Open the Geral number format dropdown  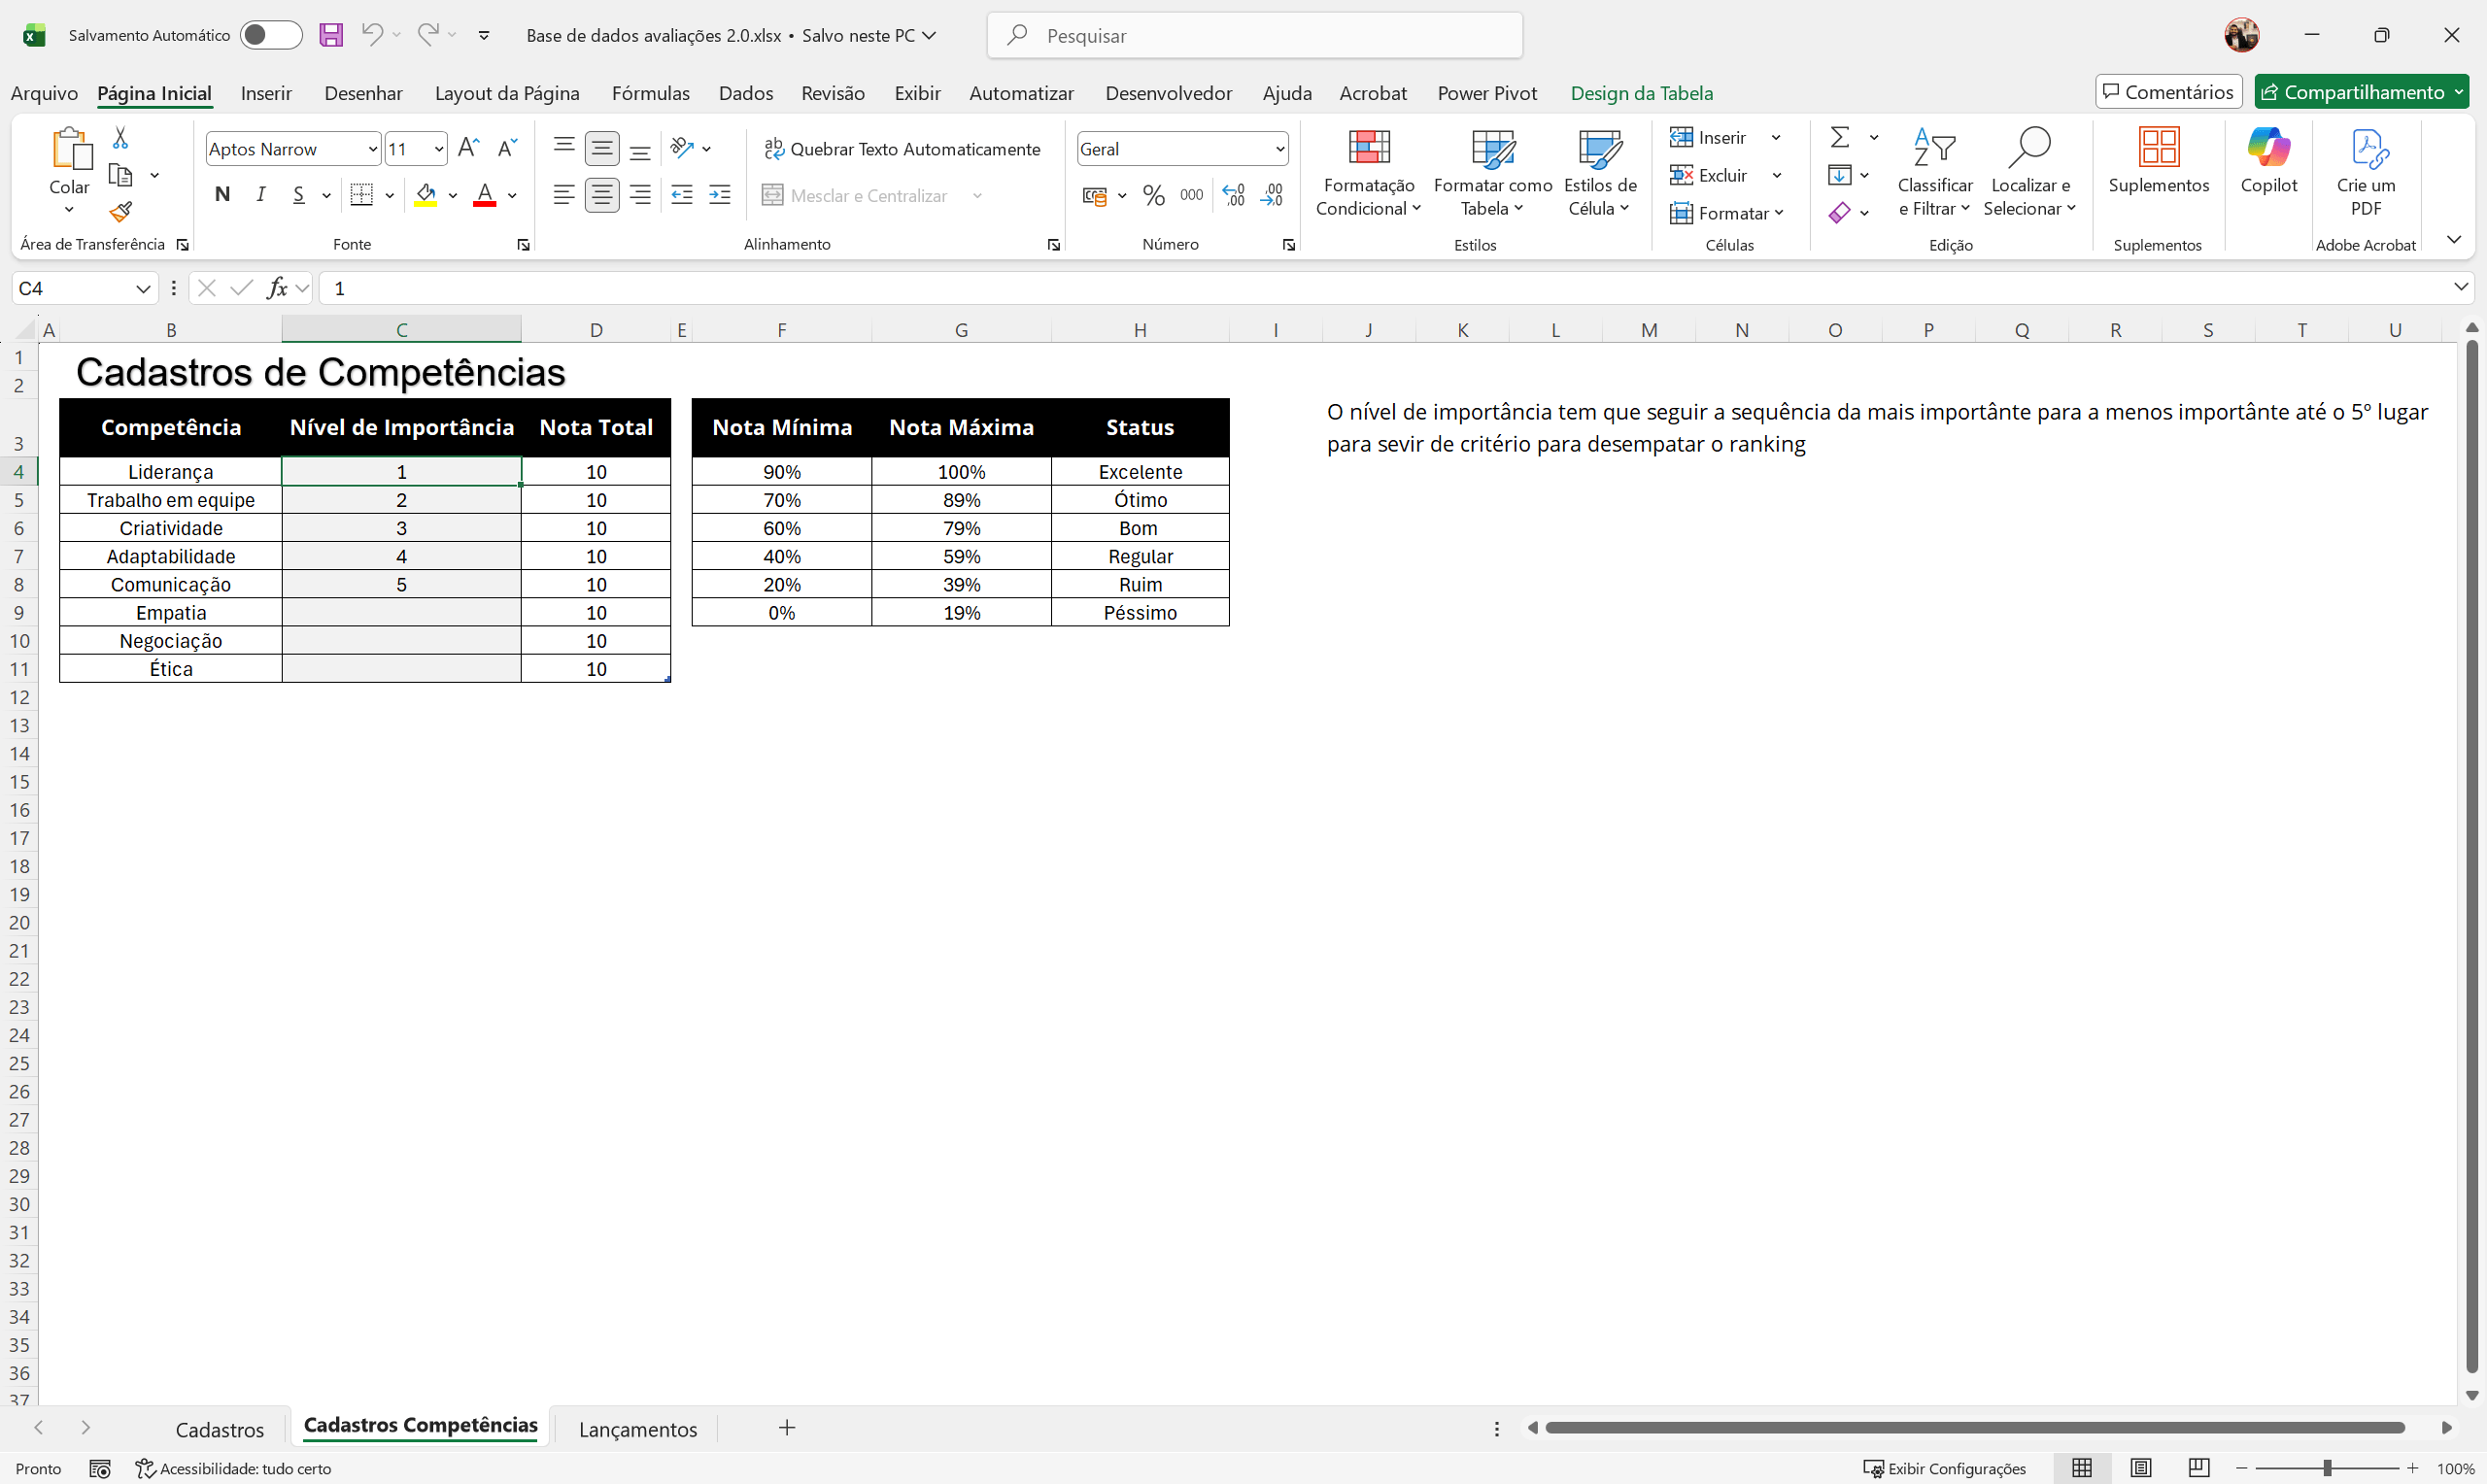[1281, 148]
